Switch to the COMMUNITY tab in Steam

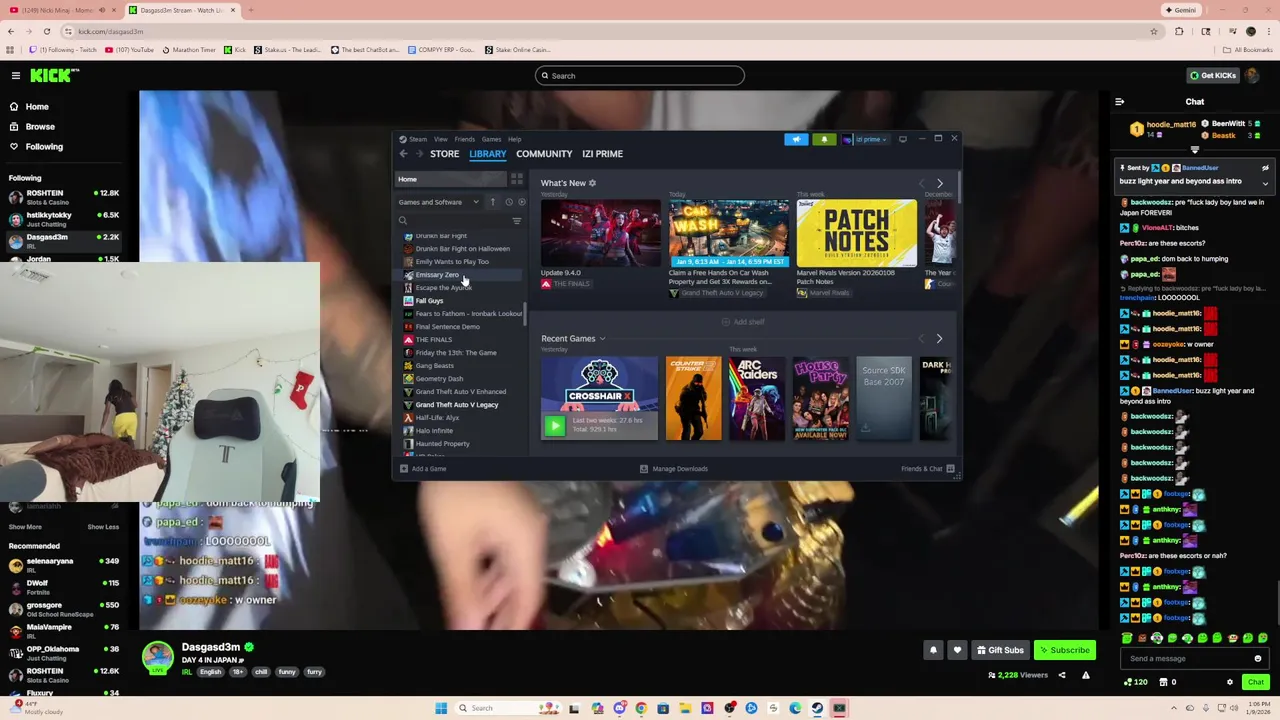544,154
